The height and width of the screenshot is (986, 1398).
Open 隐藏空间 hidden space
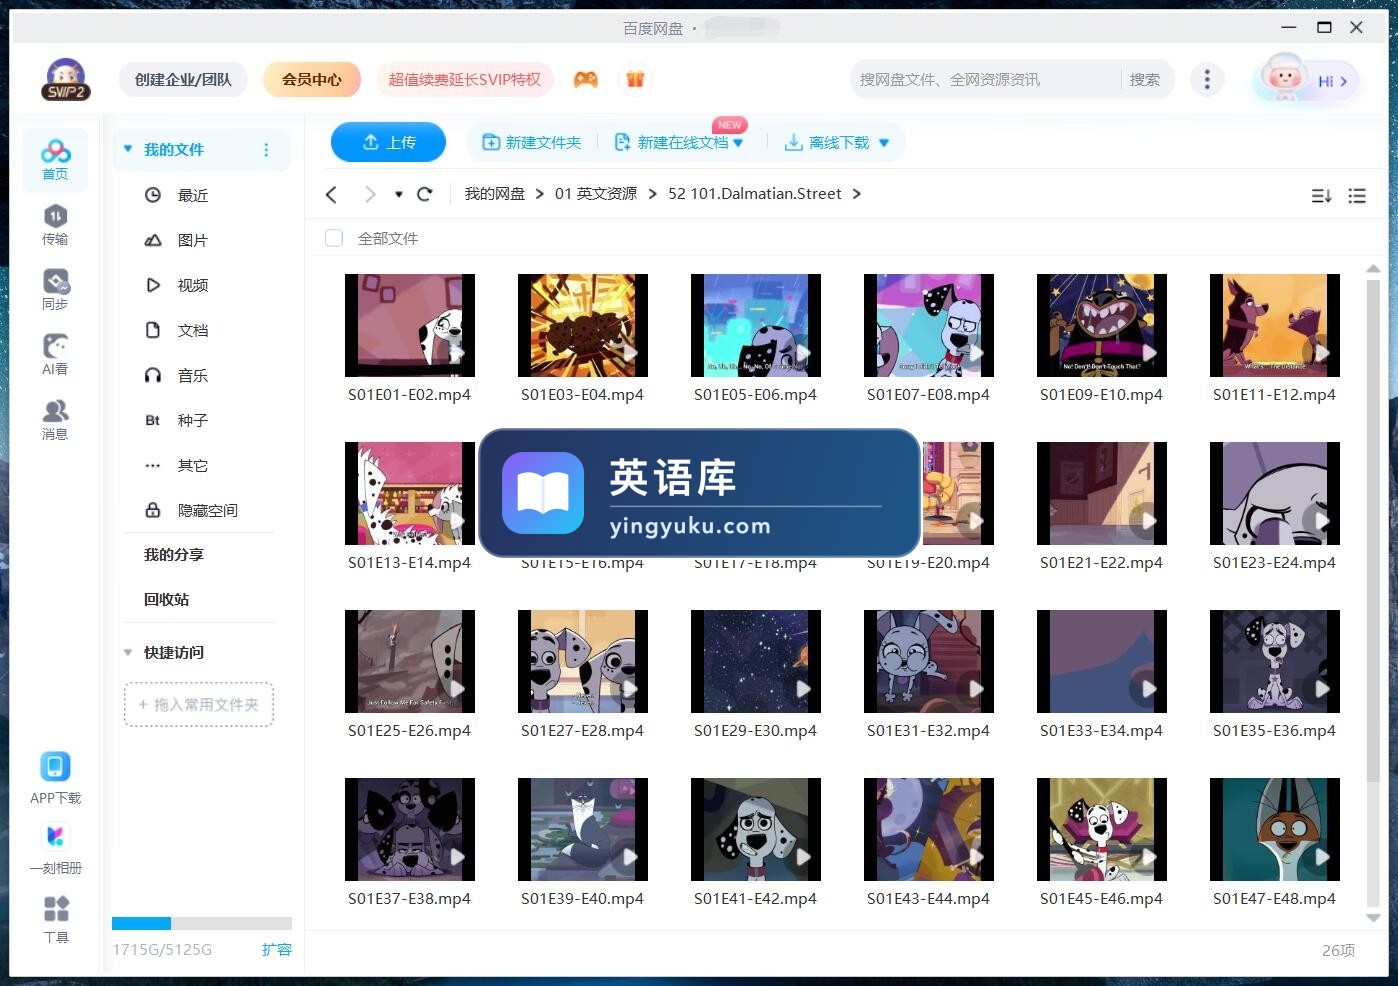tap(207, 510)
